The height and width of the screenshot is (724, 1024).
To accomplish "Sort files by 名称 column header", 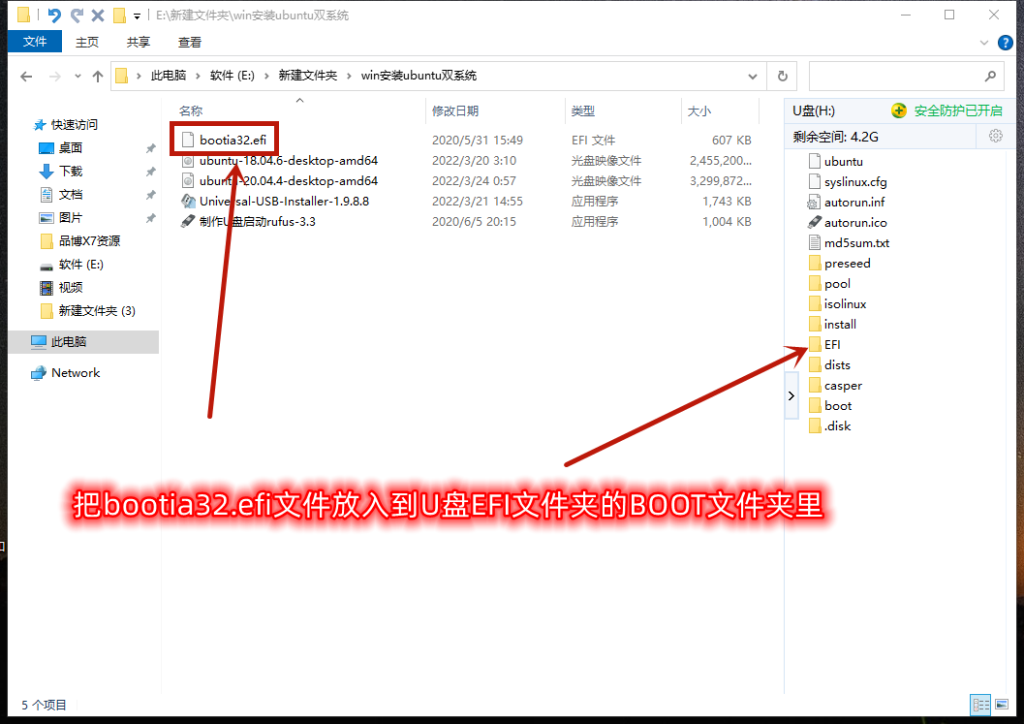I will [191, 111].
